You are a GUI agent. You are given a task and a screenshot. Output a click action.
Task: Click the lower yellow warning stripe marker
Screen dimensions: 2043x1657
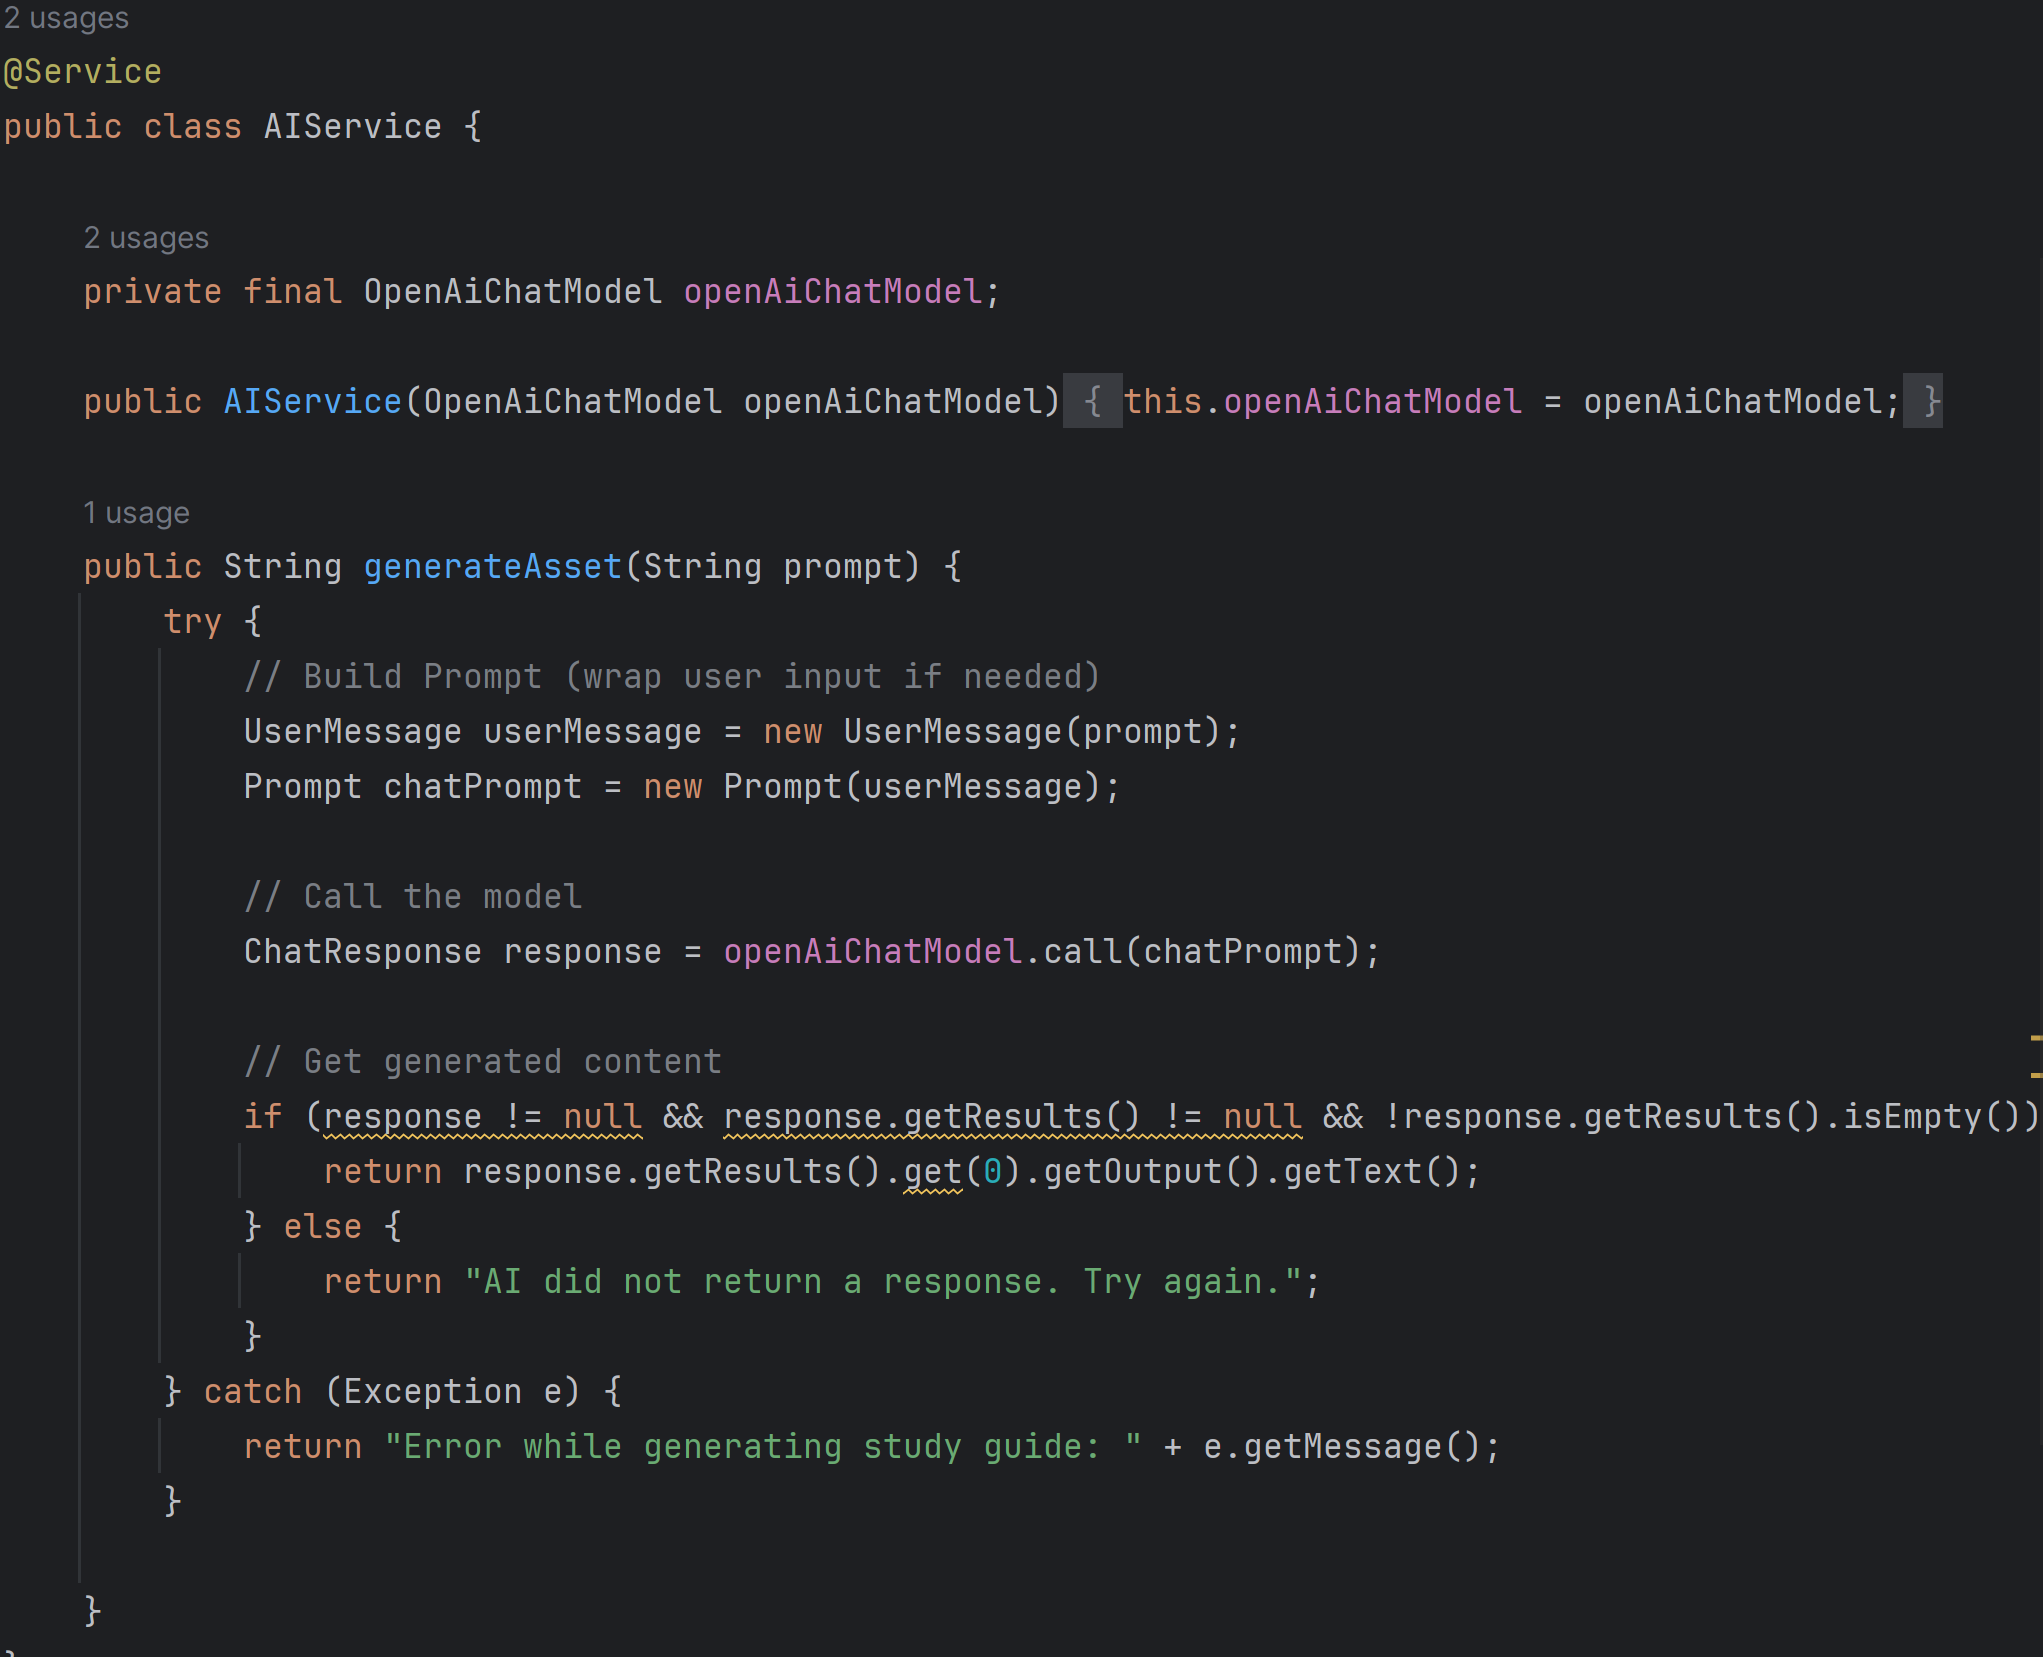(x=2036, y=1075)
